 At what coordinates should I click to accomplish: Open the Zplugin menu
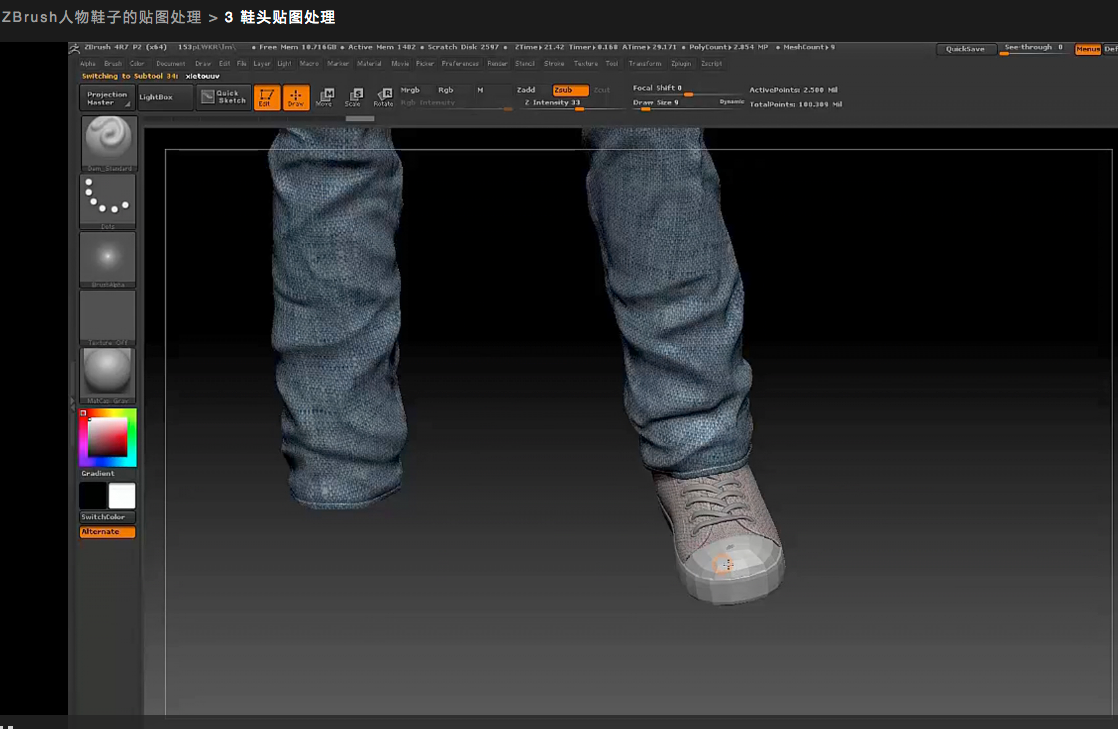(681, 63)
